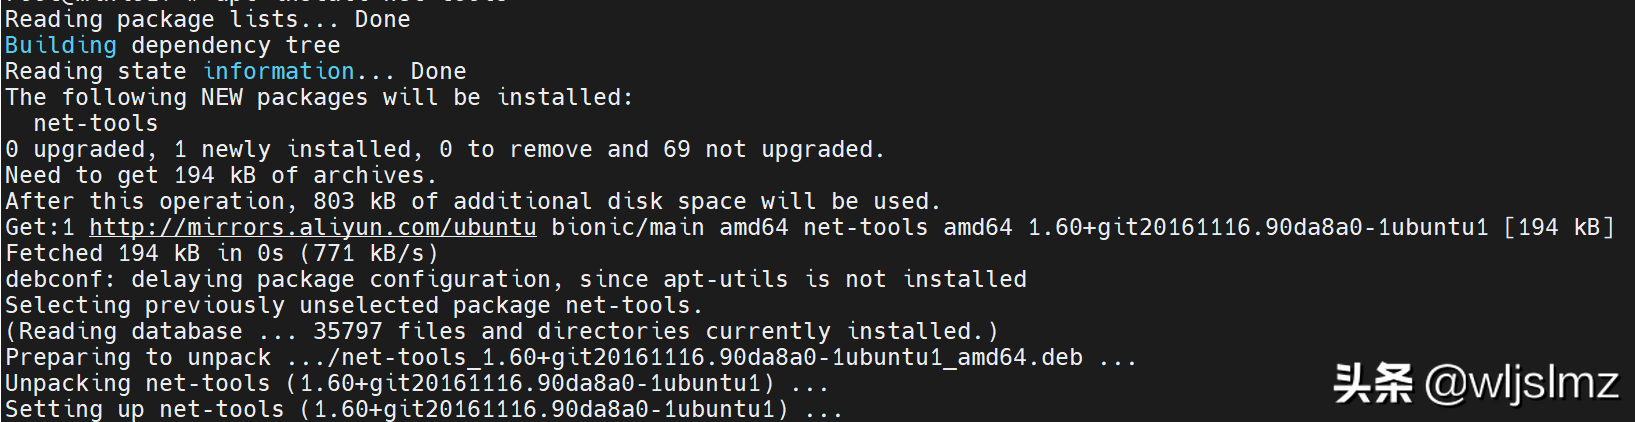Click the indented net-tools package name

[x=95, y=124]
